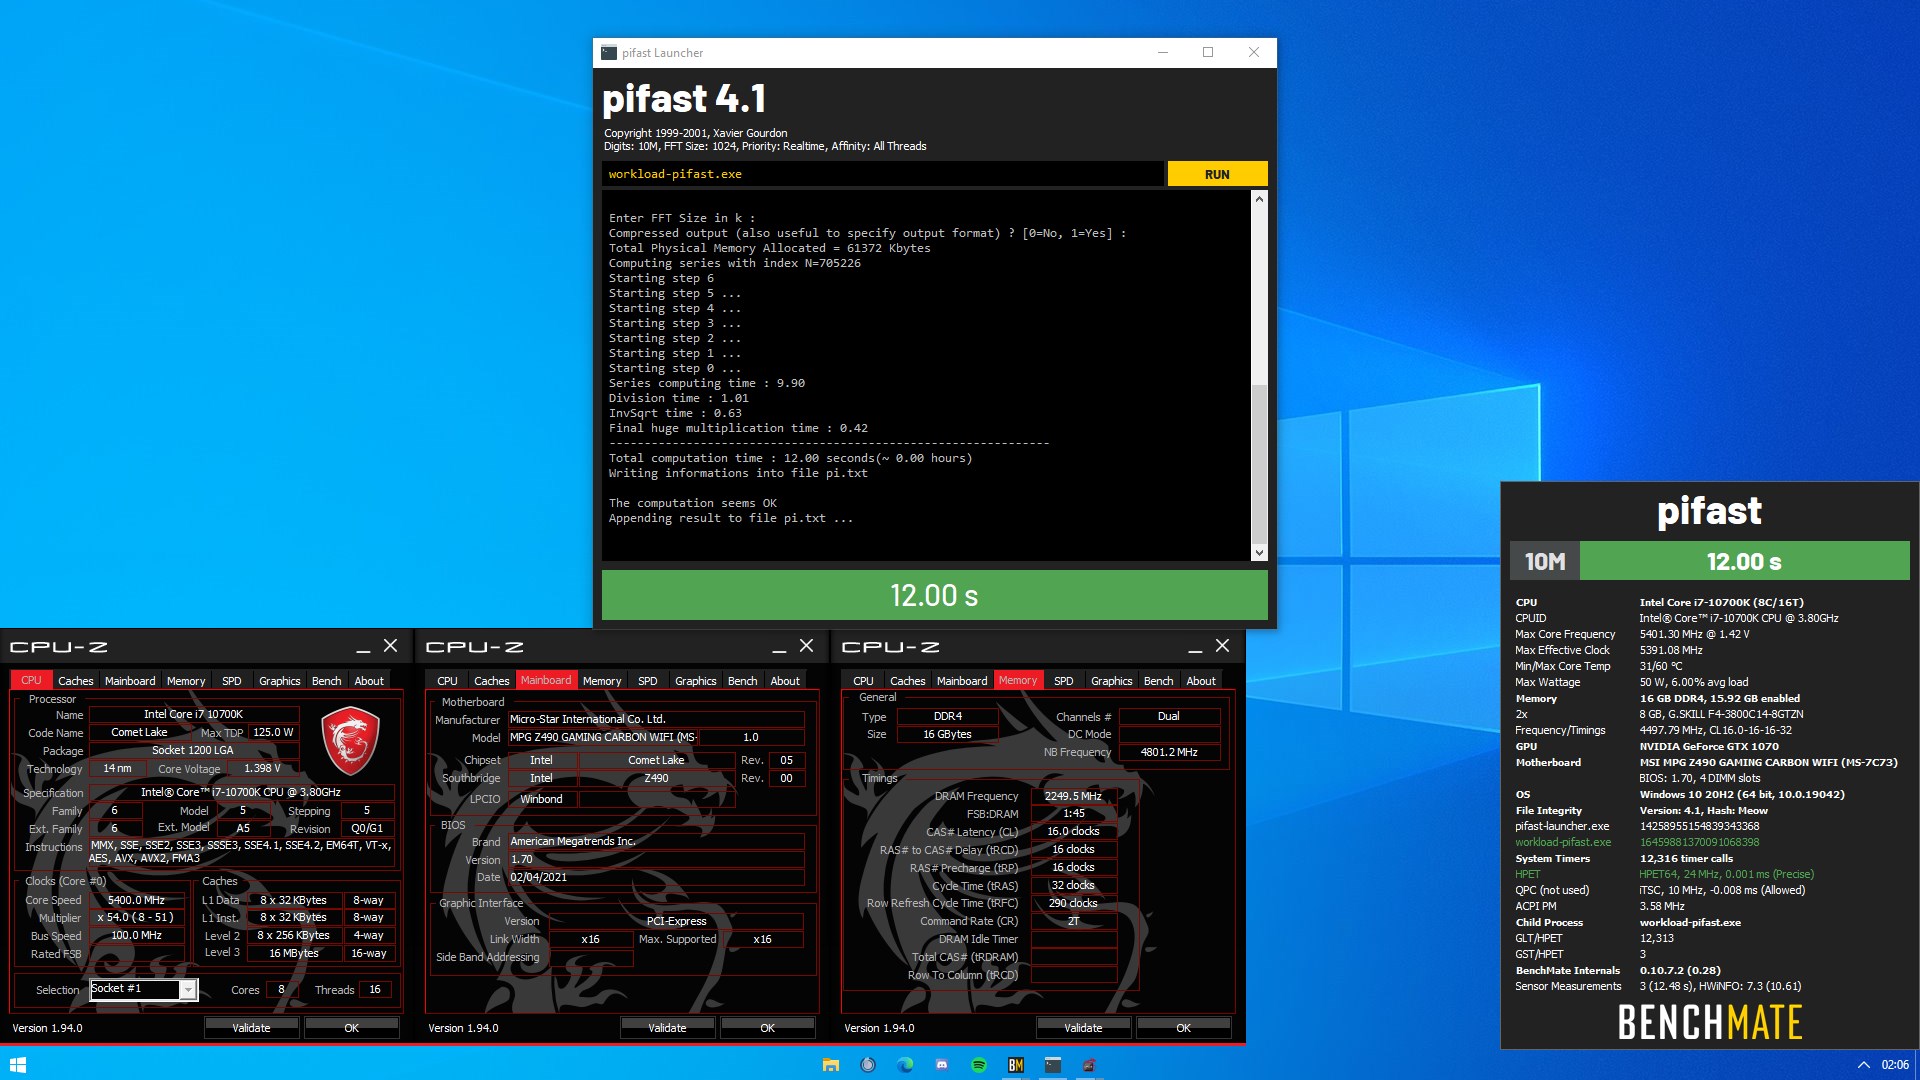Open the Socket #1 selection dropdown
The width and height of the screenshot is (1920, 1080).
click(x=187, y=990)
